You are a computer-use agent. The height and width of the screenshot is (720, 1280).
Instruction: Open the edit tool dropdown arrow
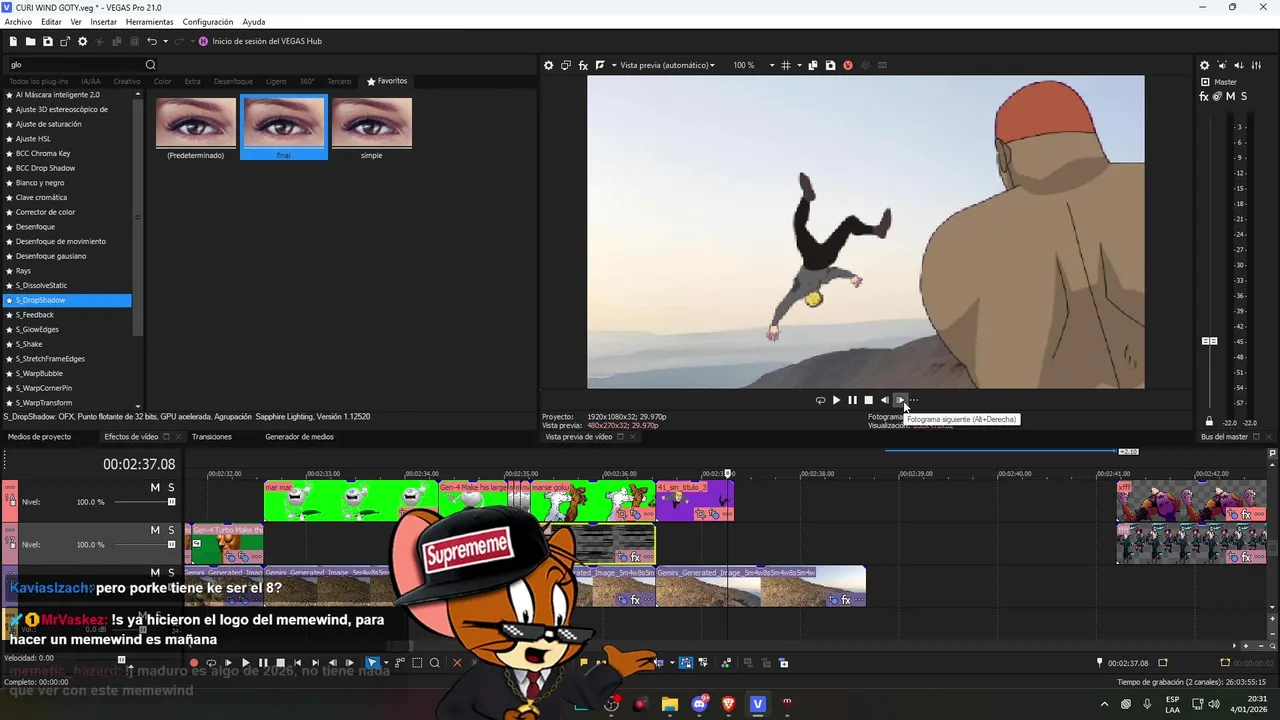[x=386, y=663]
